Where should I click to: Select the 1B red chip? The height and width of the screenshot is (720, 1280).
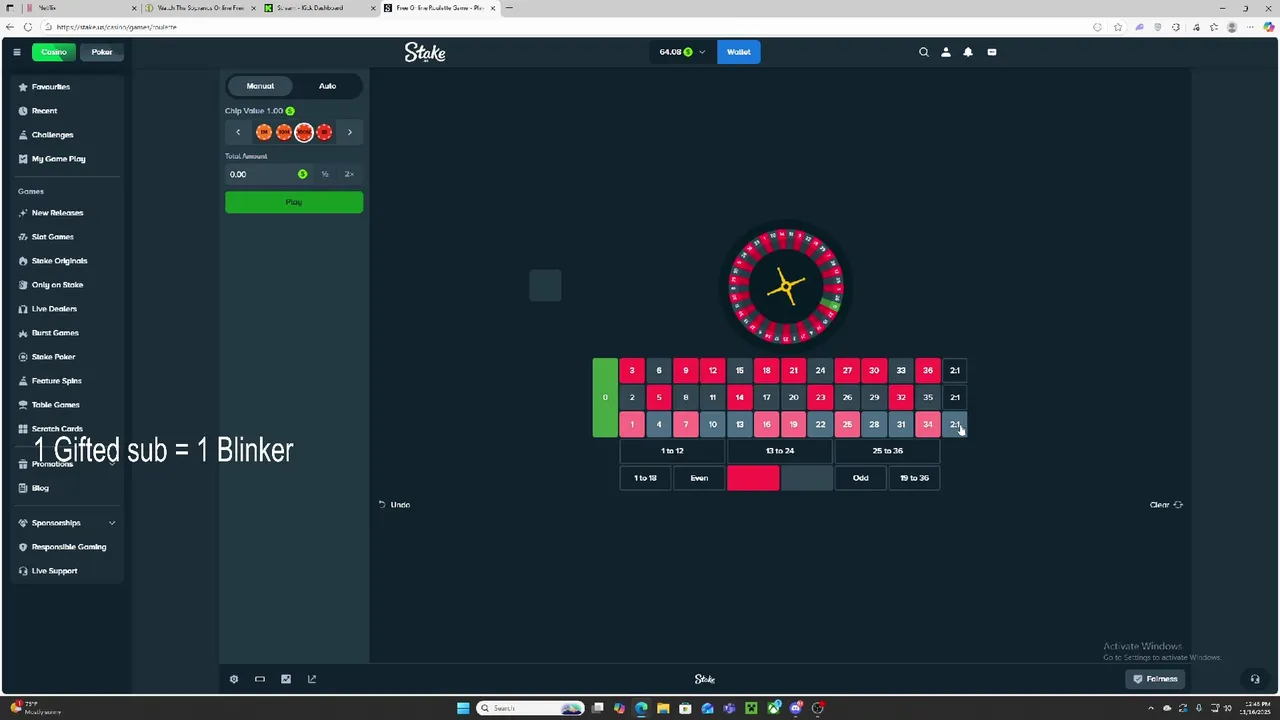pos(324,132)
